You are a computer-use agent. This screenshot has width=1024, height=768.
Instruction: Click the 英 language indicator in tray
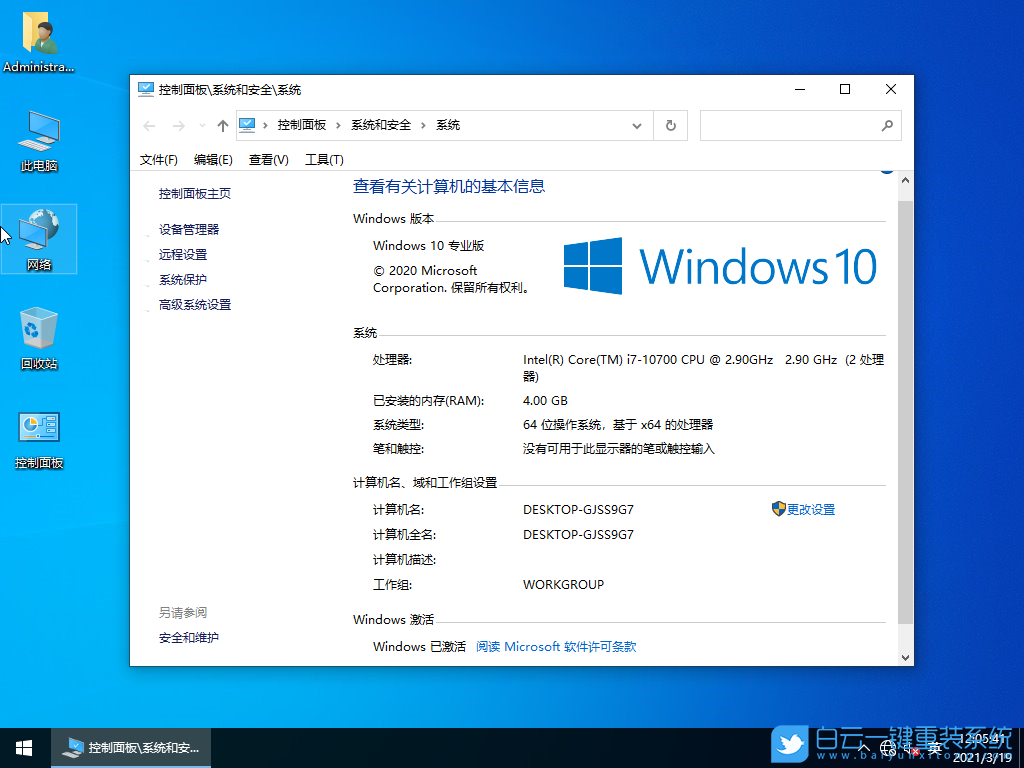point(934,747)
